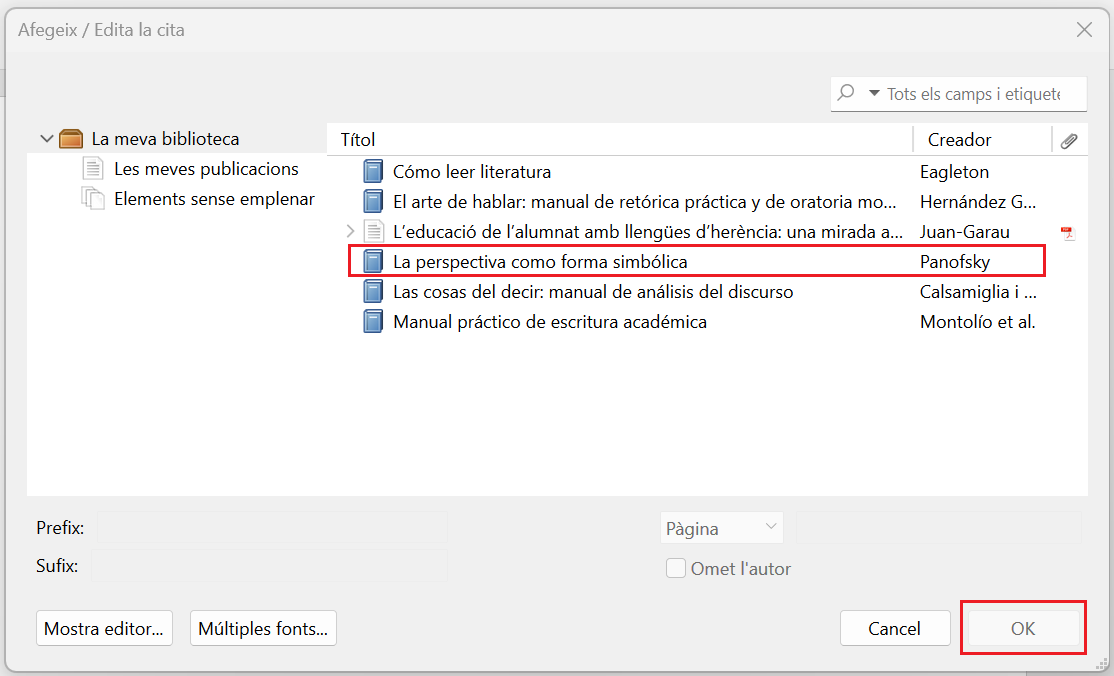The height and width of the screenshot is (676, 1114).
Task: Click the Elements sense emplenar icon
Action: tap(93, 198)
